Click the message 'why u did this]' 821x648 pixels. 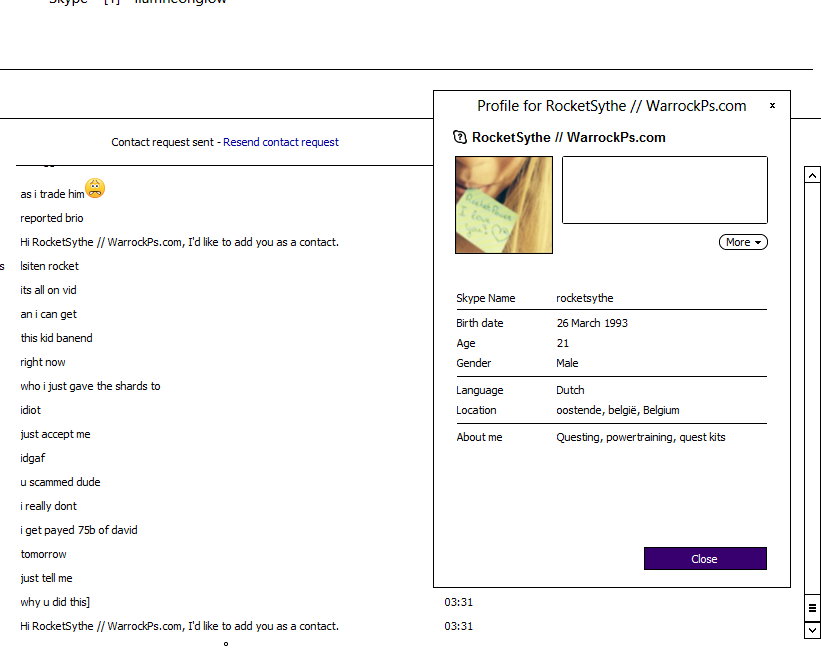click(x=55, y=602)
